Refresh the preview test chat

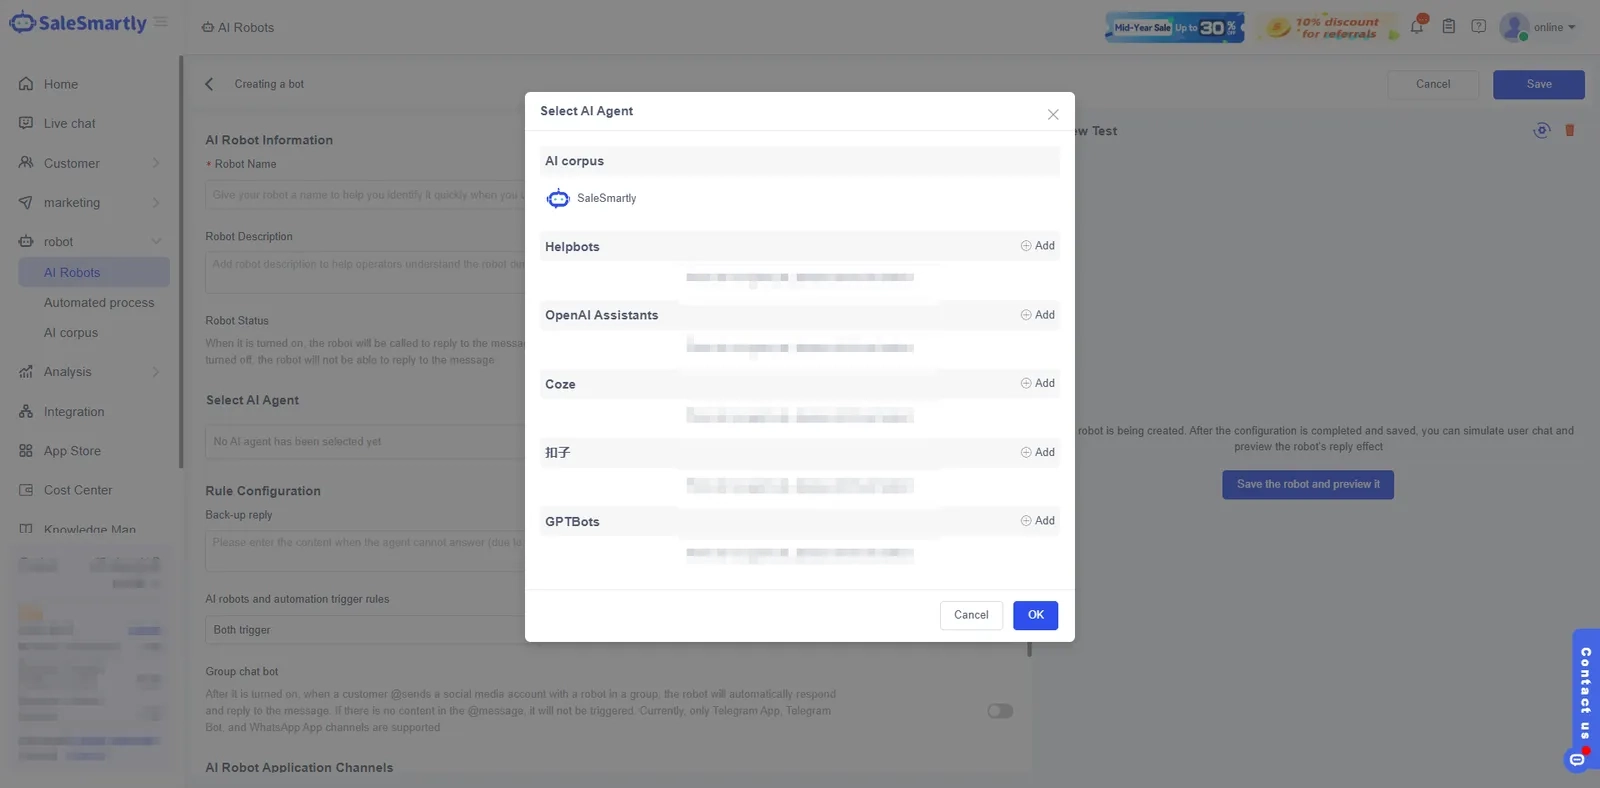[1542, 130]
